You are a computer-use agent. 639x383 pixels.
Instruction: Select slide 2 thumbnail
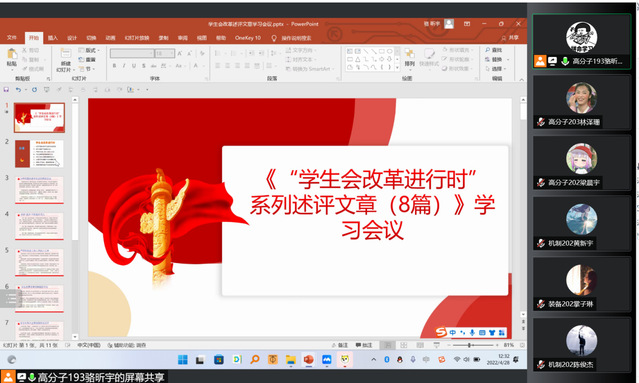pos(39,154)
